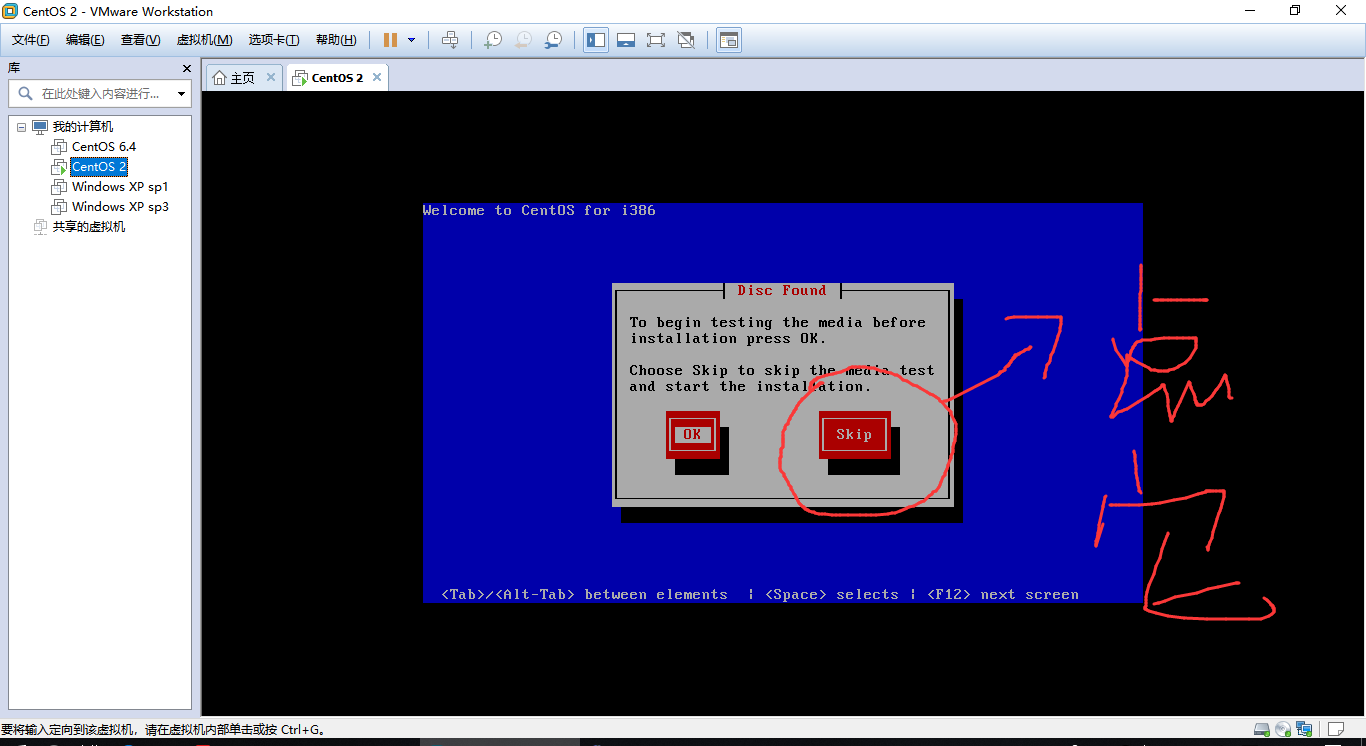1366x746 pixels.
Task: Pause the virtual machine with the orange button
Action: pyautogui.click(x=390, y=40)
